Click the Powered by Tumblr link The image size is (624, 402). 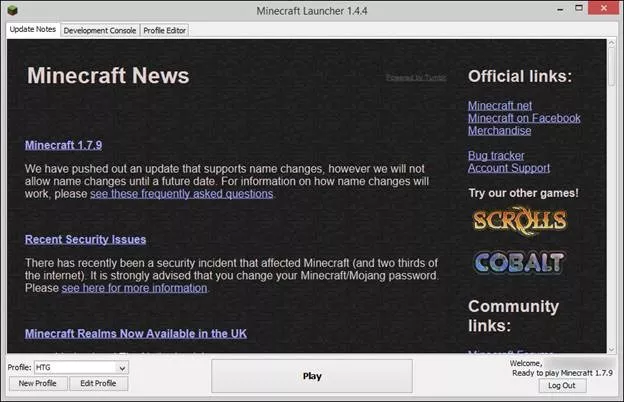[416, 77]
